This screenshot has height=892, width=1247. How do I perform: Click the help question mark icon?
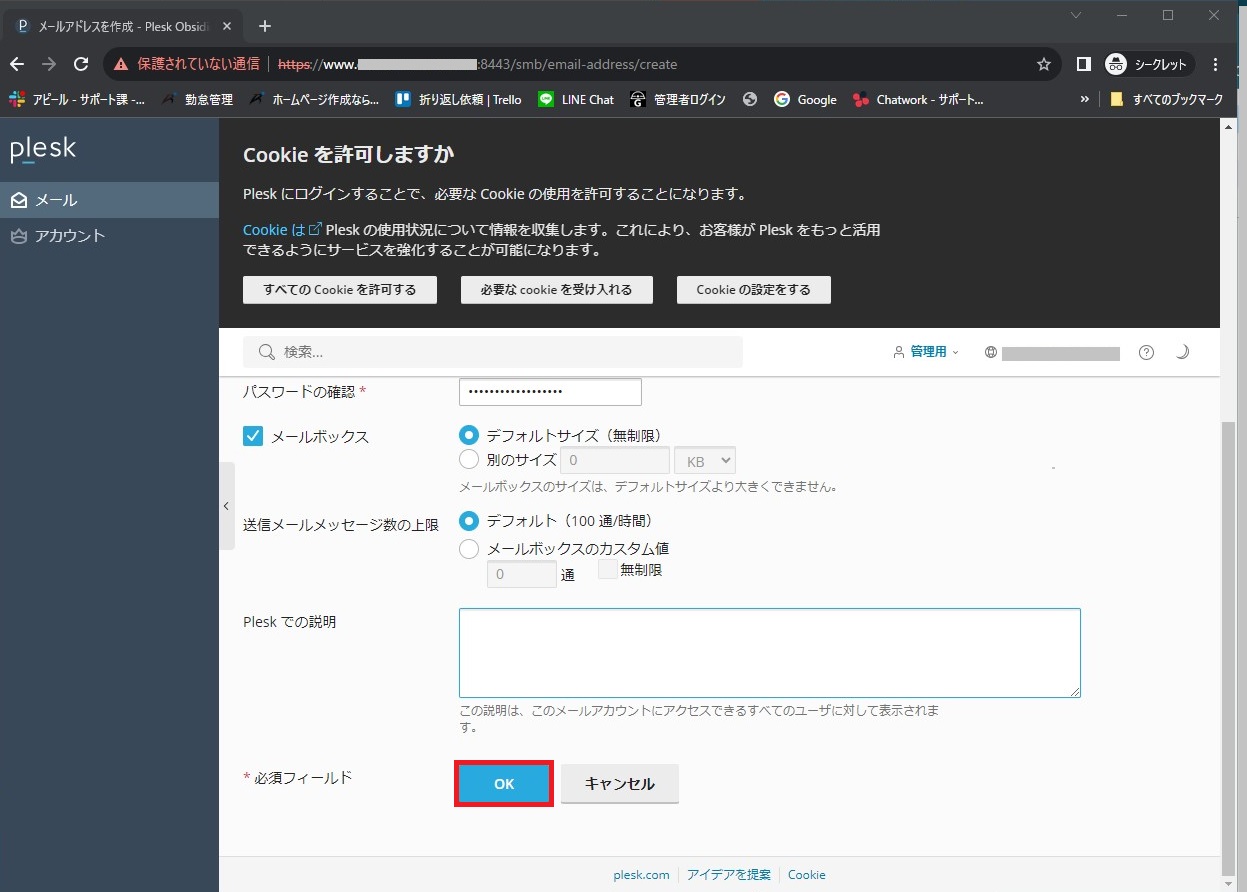[1146, 353]
